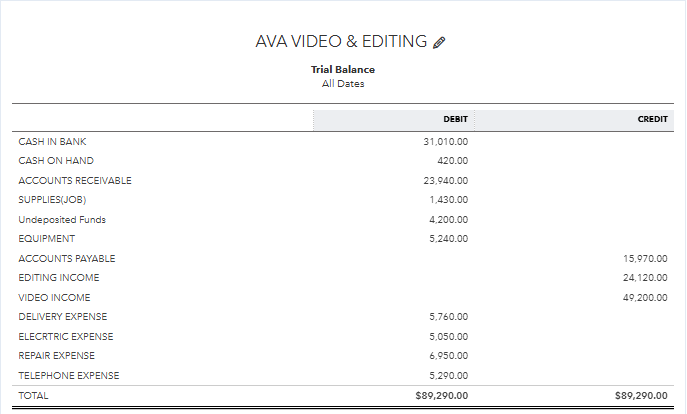The width and height of the screenshot is (687, 414).
Task: Click the 31,010.00 debit amount
Action: click(x=446, y=142)
